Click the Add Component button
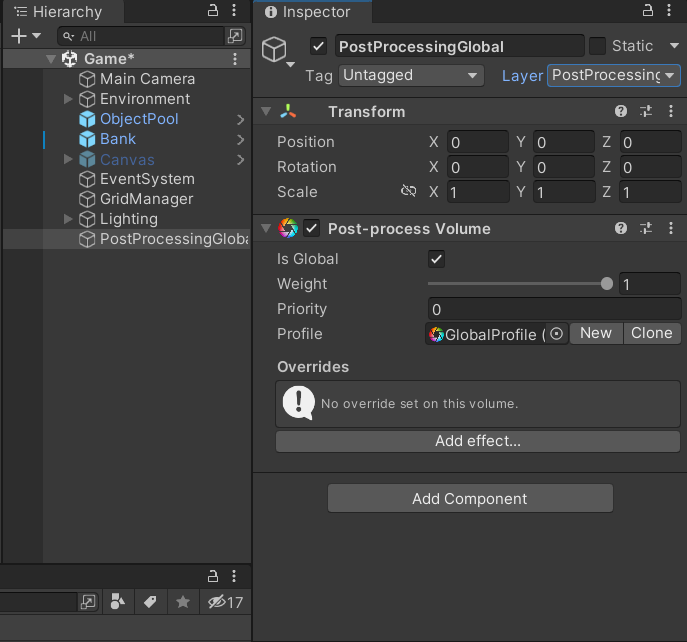The height and width of the screenshot is (642, 687). pyautogui.click(x=470, y=499)
